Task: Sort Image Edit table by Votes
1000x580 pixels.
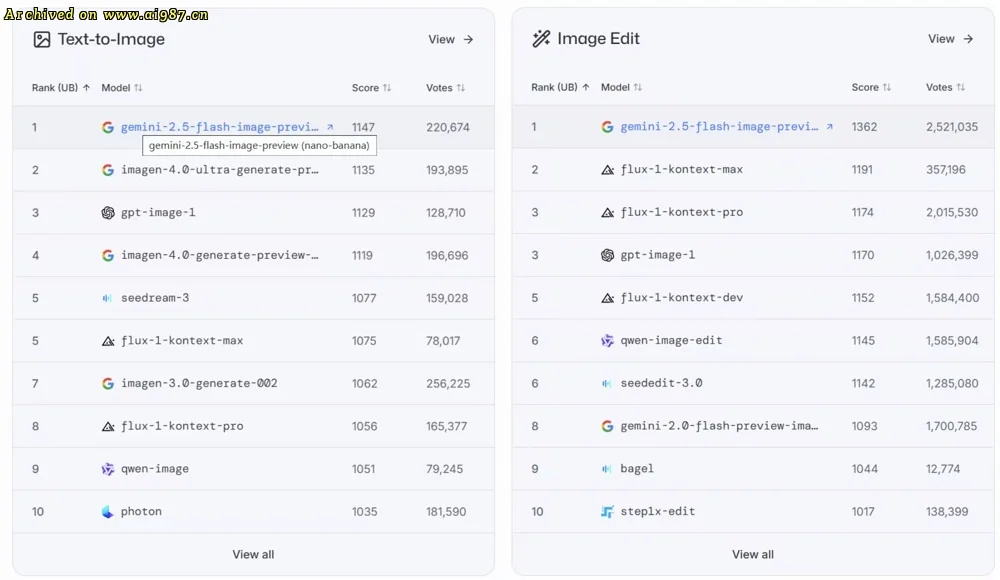Action: 945,87
